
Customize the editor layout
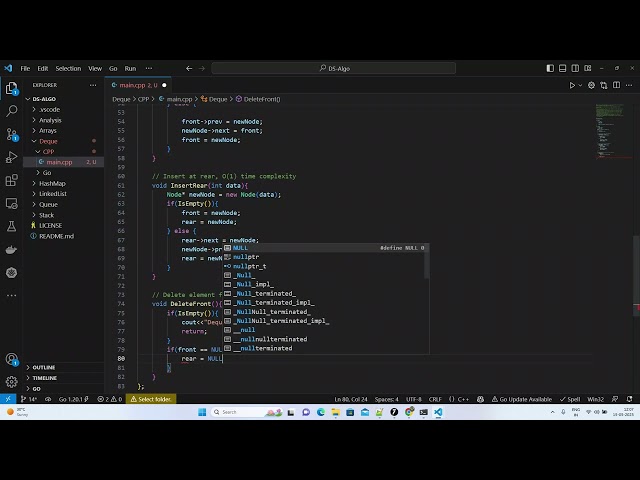click(x=588, y=68)
